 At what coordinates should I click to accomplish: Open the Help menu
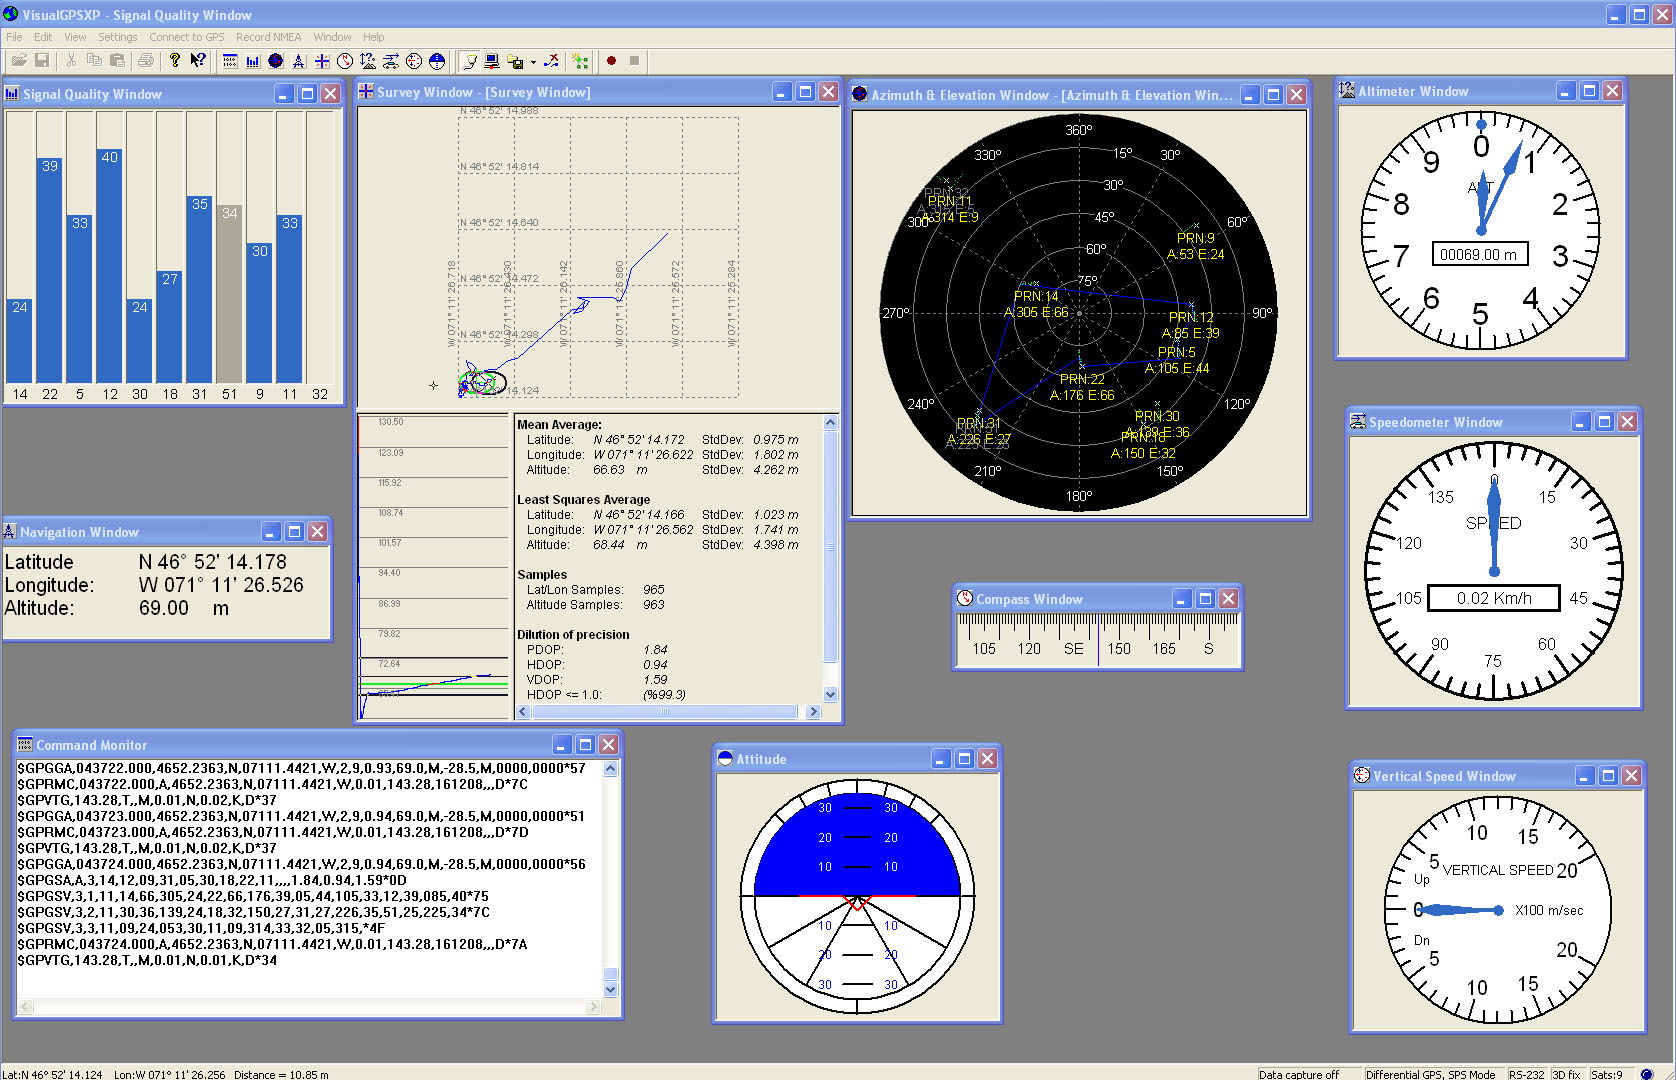click(373, 37)
